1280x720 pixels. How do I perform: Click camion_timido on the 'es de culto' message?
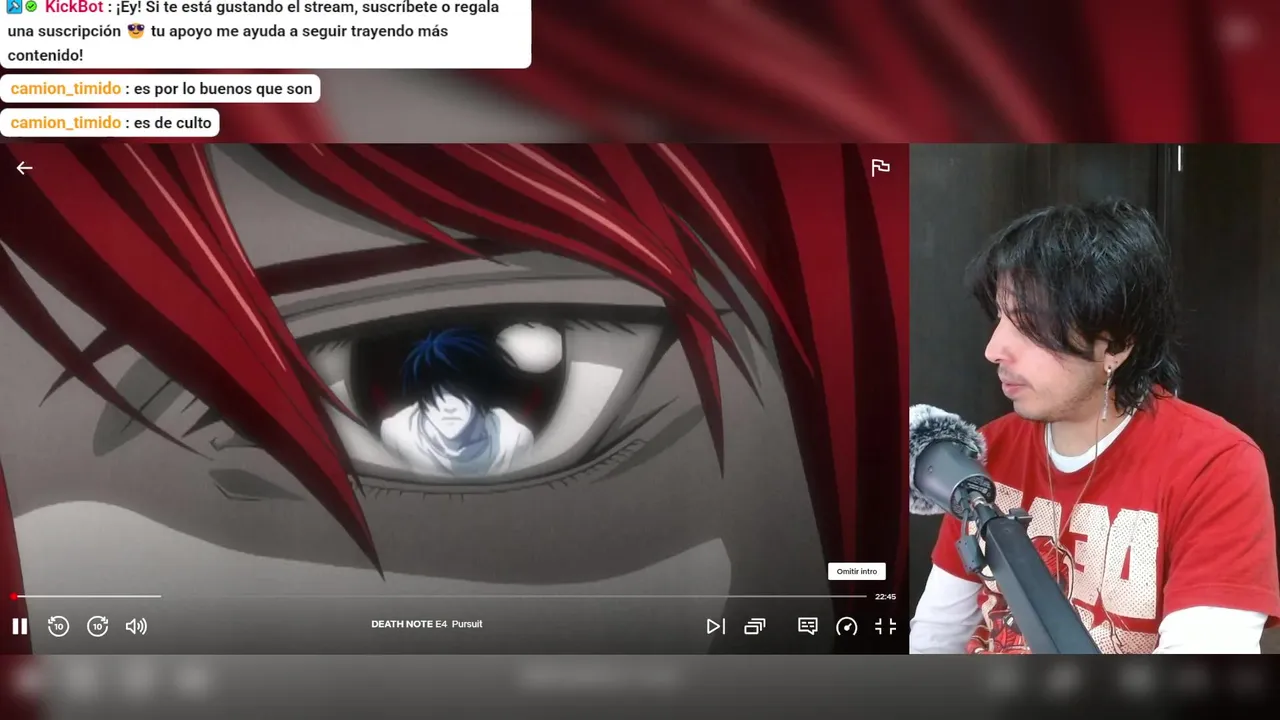pos(66,123)
